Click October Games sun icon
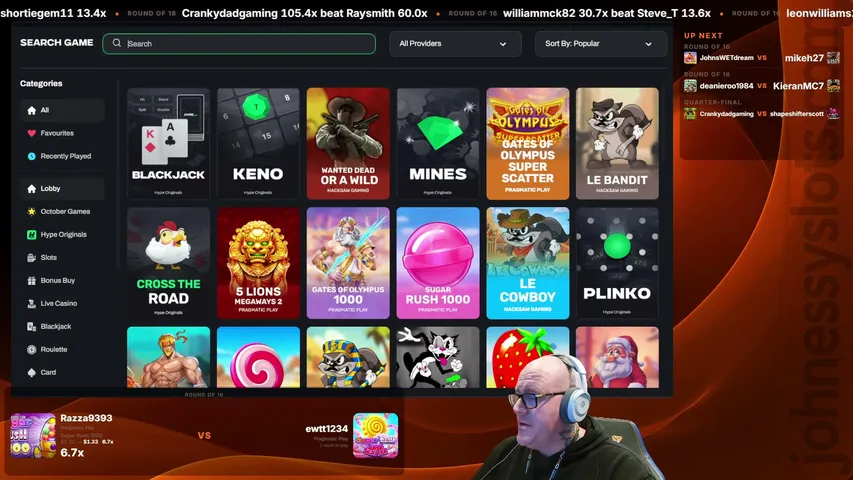Image resolution: width=853 pixels, height=480 pixels. (x=32, y=212)
